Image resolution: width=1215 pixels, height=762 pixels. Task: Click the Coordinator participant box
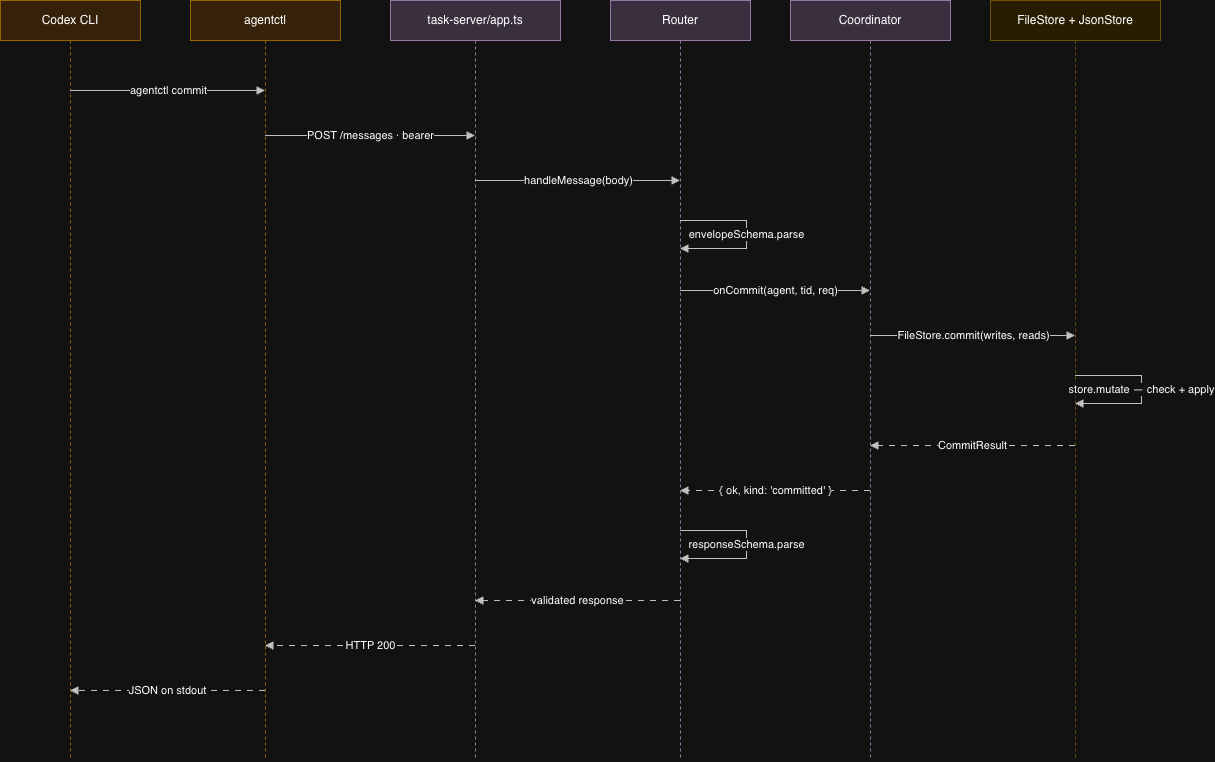870,20
